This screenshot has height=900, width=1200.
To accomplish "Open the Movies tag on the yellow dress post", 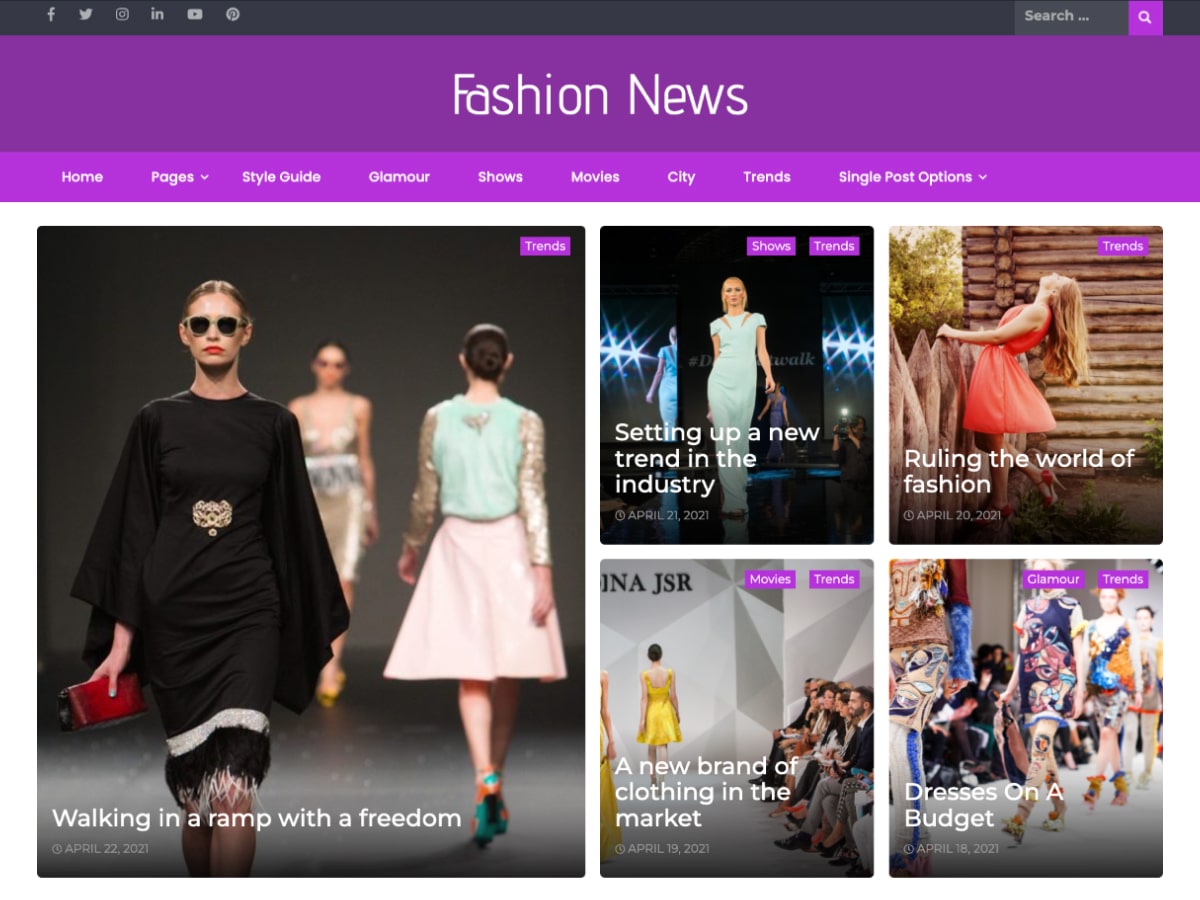I will 769,579.
